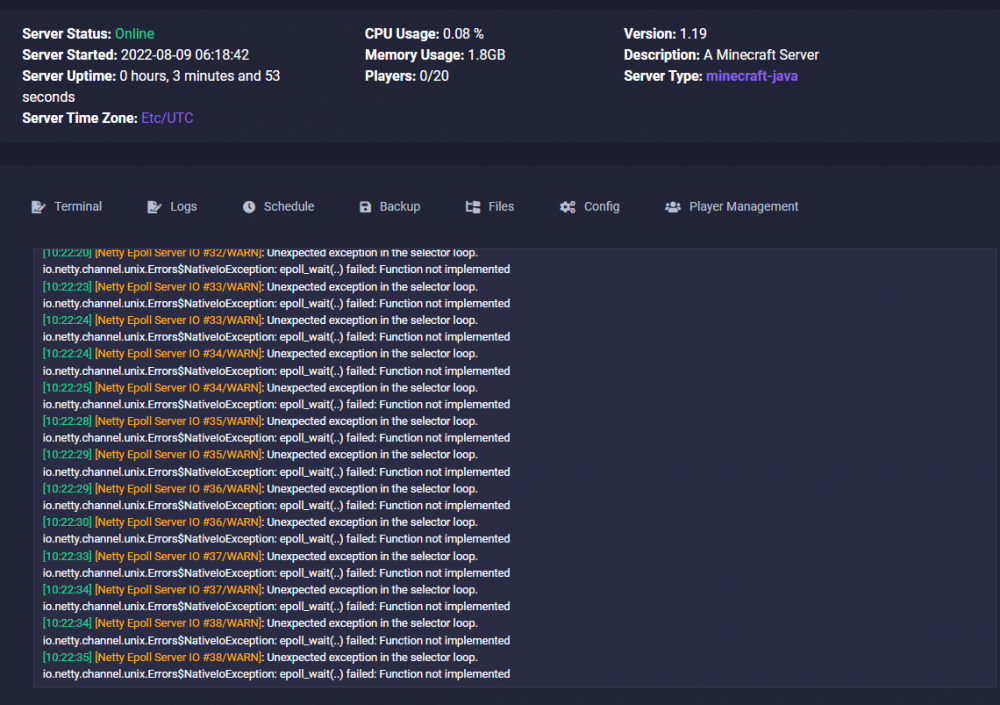
Task: Go to the Backup tab
Action: pyautogui.click(x=390, y=207)
